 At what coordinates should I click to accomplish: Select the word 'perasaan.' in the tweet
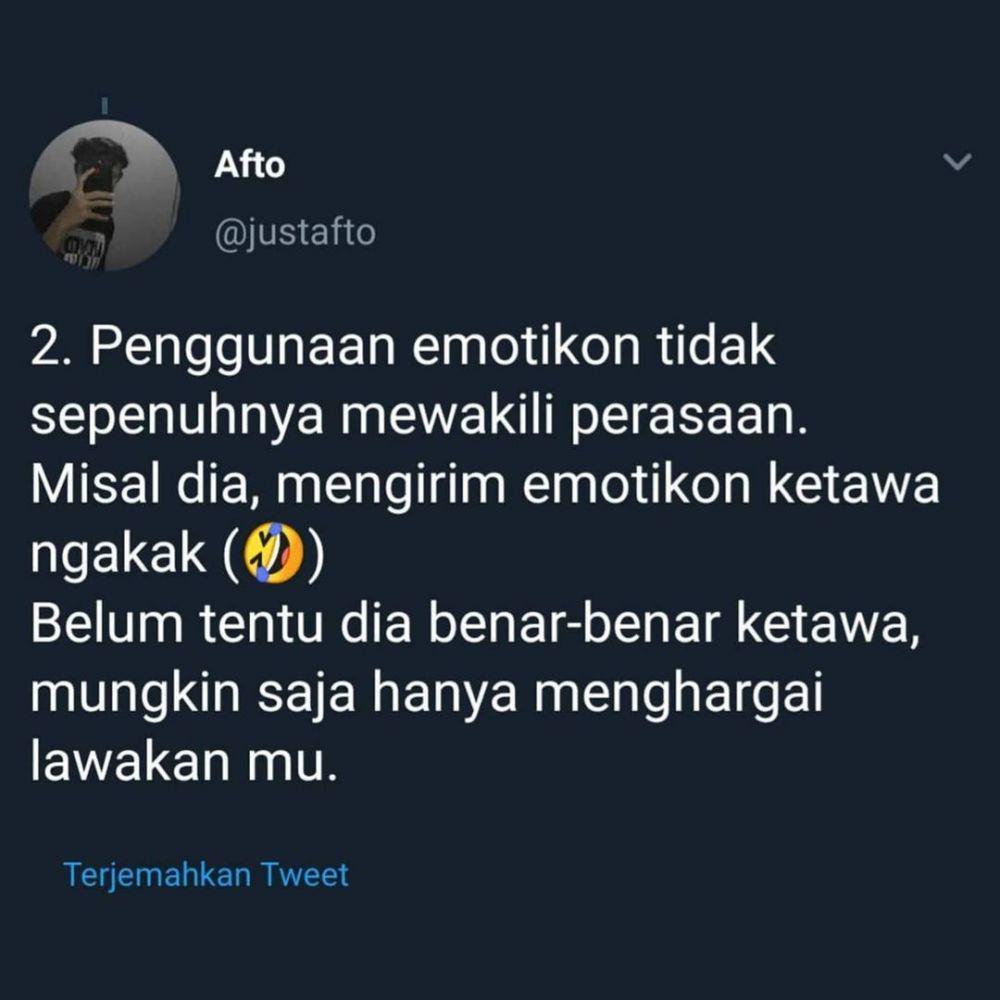coord(689,420)
